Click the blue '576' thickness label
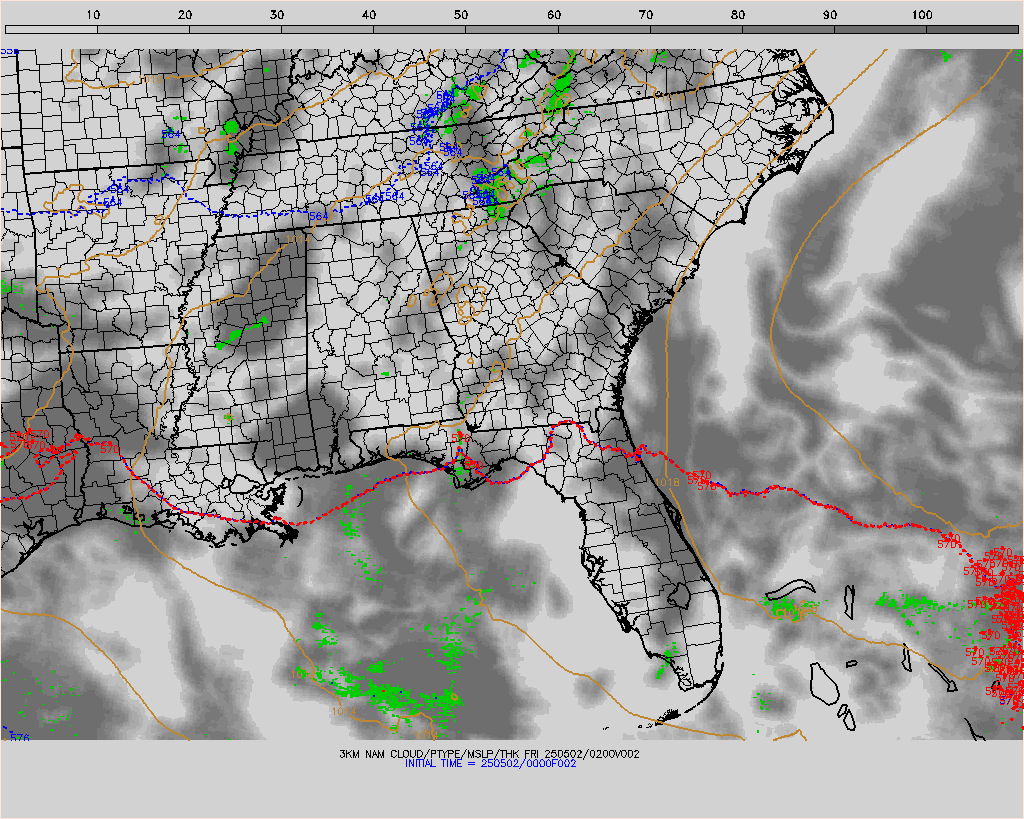This screenshot has width=1024, height=819. 20,737
